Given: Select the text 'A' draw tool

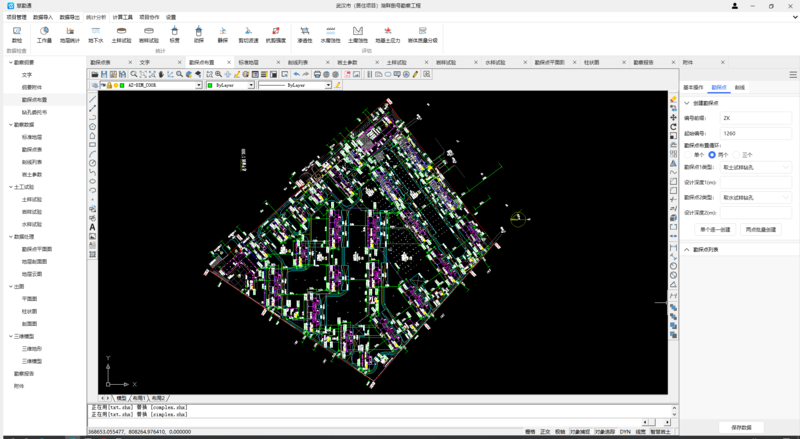Looking at the screenshot, I should tap(92, 227).
